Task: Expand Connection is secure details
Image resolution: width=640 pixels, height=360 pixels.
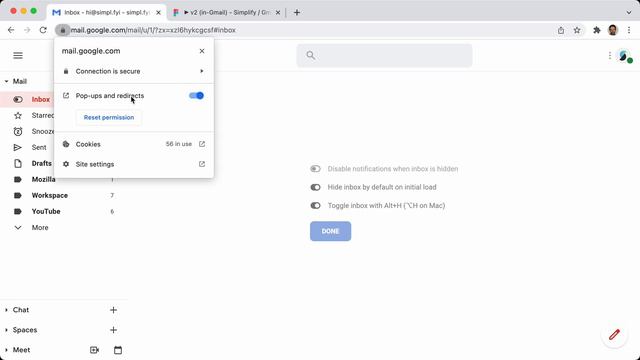Action: (133, 71)
